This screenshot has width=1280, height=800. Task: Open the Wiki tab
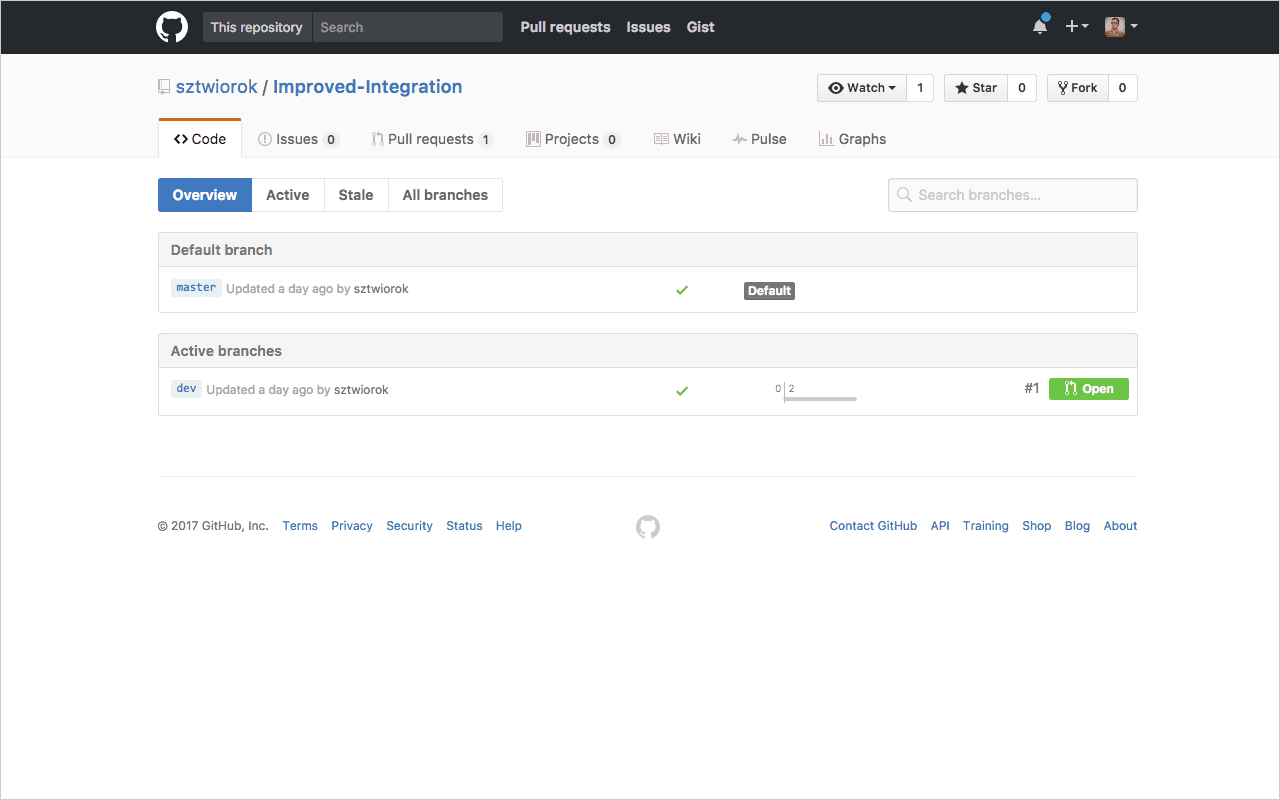(677, 139)
